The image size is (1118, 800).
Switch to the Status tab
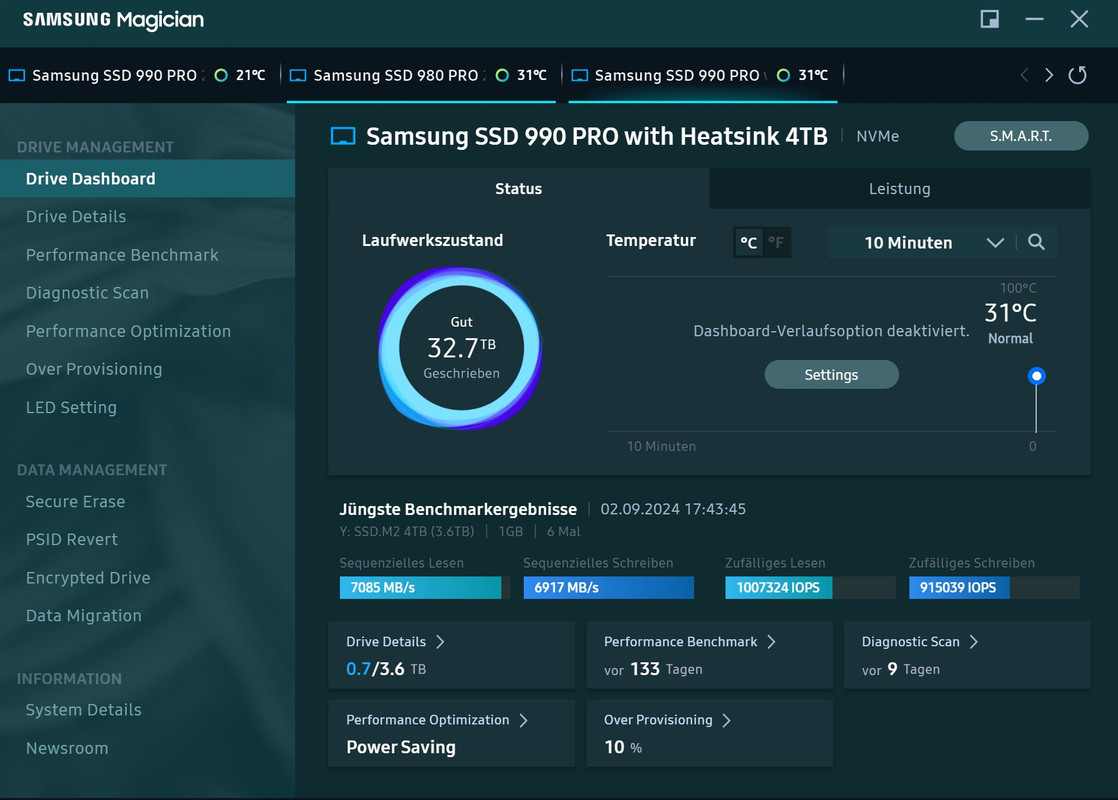pyautogui.click(x=518, y=189)
